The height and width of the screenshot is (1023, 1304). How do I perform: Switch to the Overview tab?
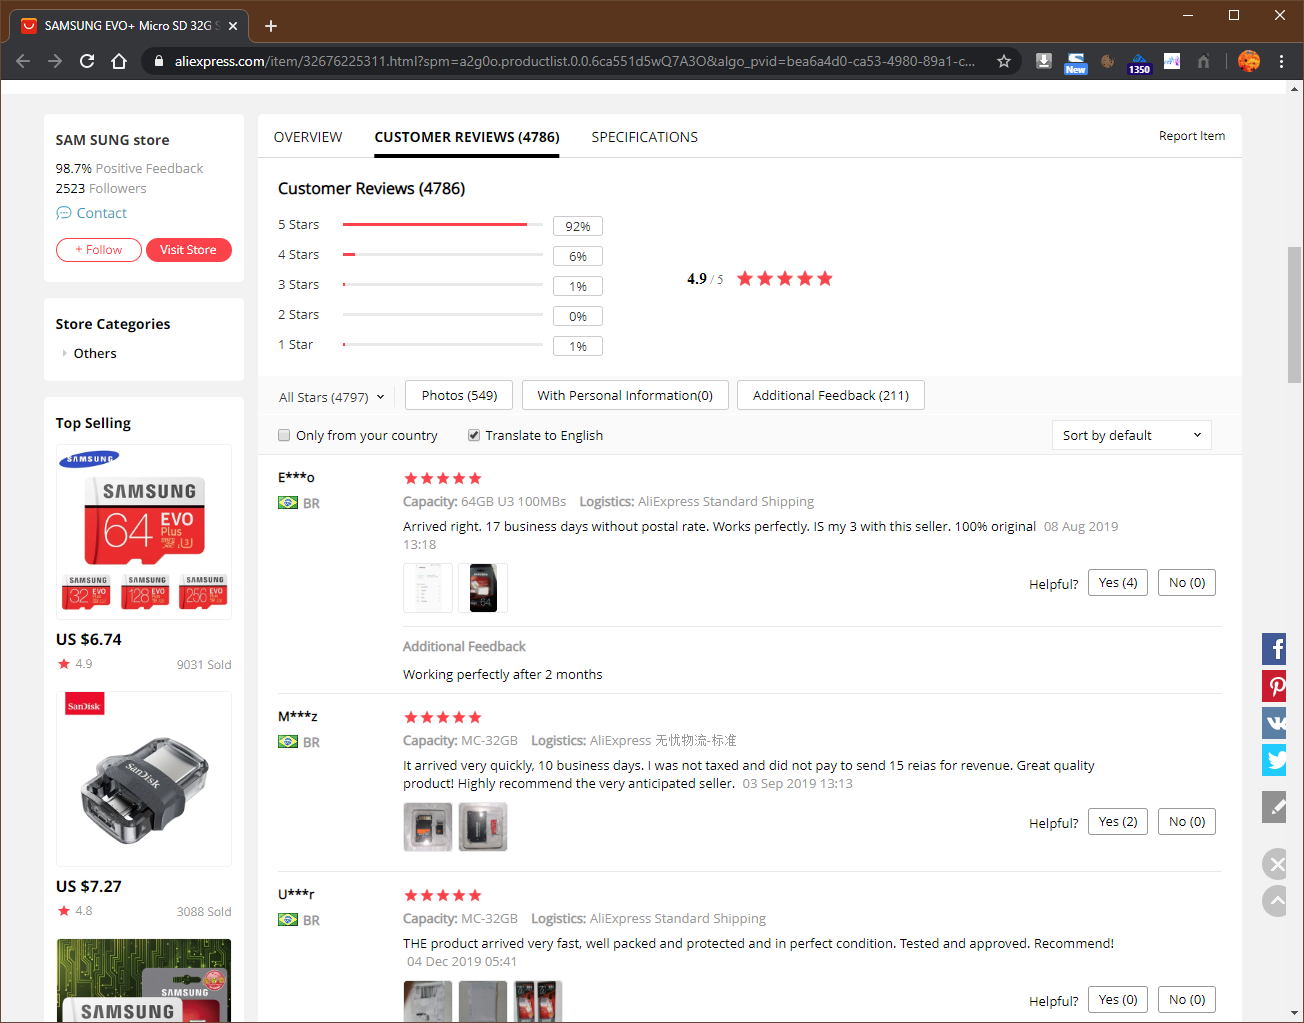click(308, 137)
